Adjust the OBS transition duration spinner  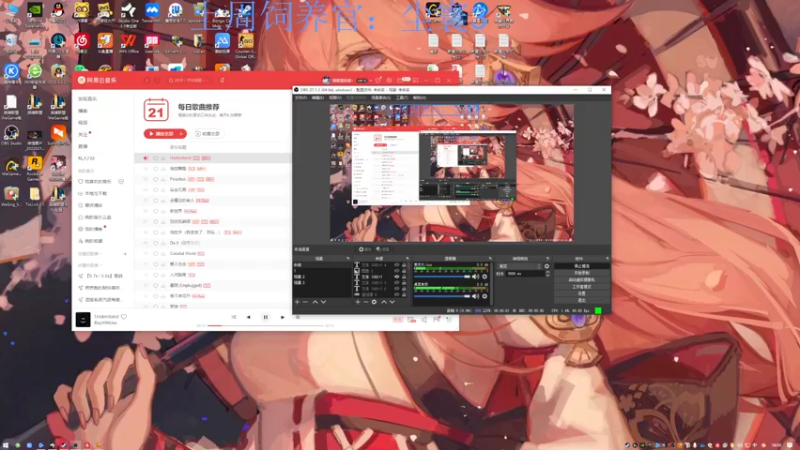[x=547, y=273]
